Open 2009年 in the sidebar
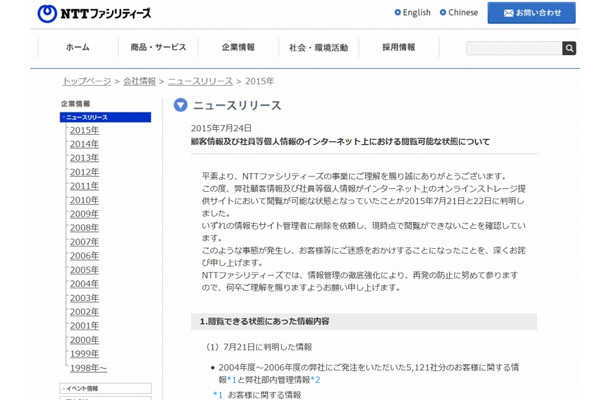 [84, 214]
